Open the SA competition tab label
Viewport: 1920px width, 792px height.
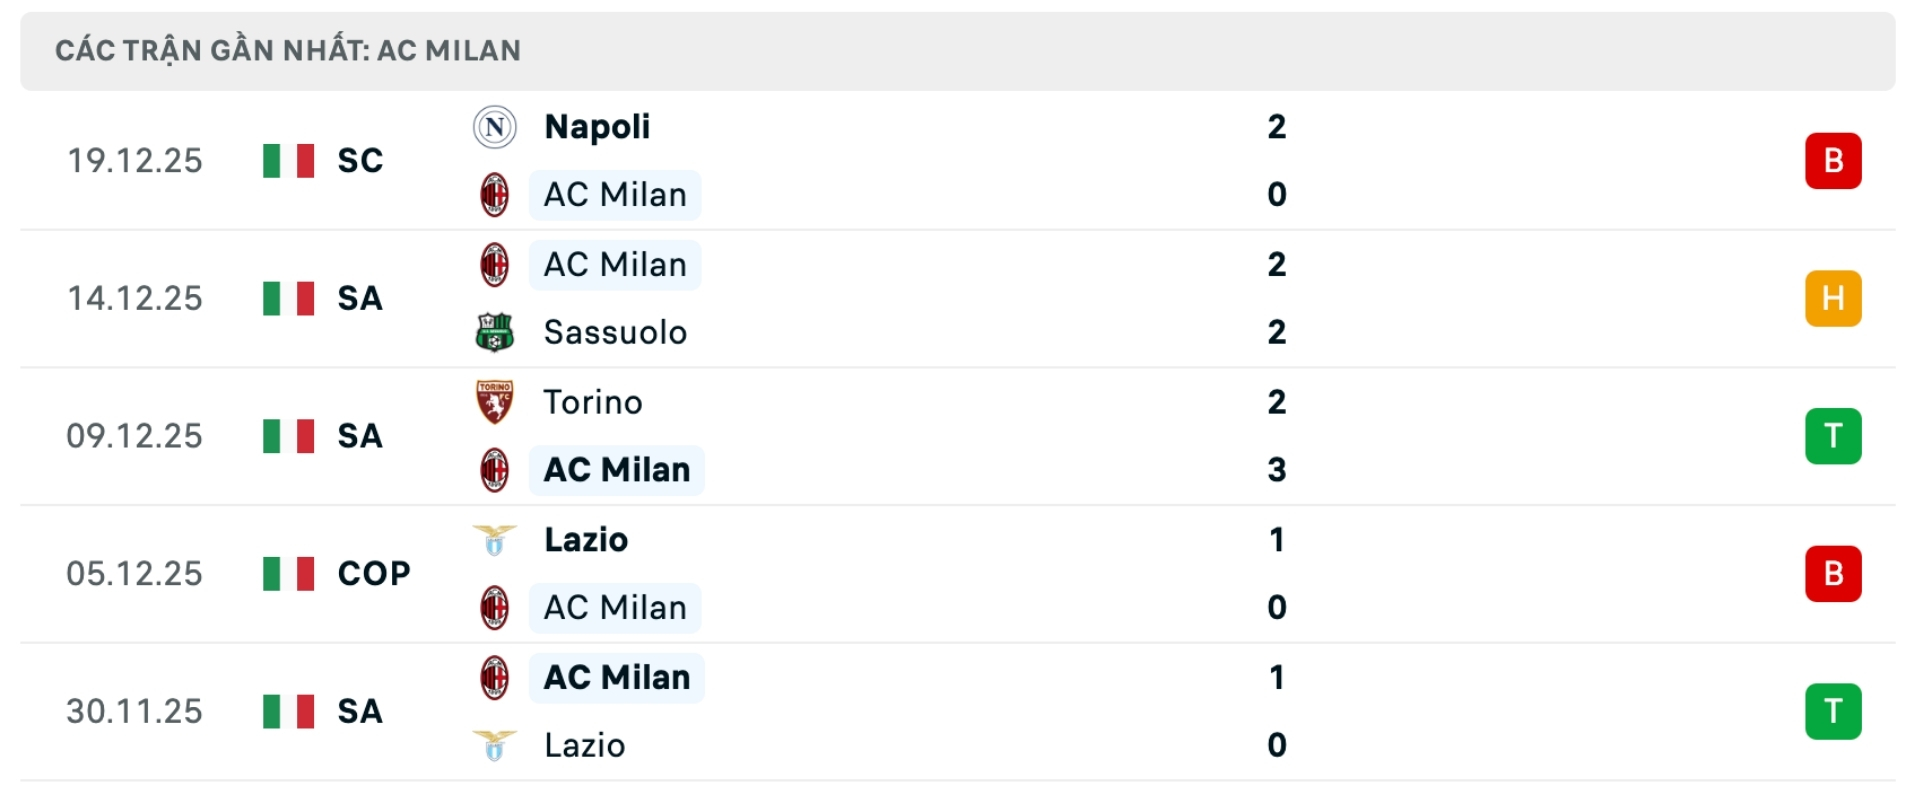360,298
